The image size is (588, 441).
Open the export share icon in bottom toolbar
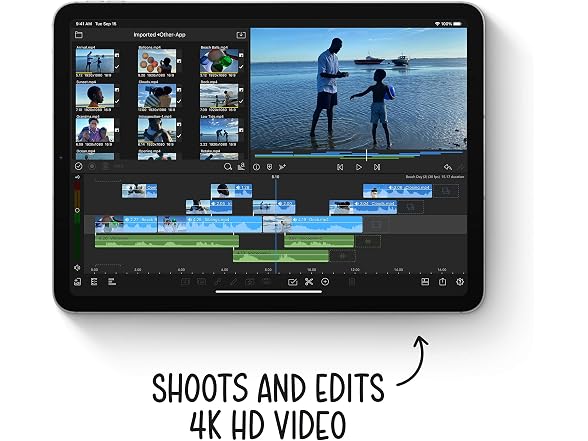point(442,282)
